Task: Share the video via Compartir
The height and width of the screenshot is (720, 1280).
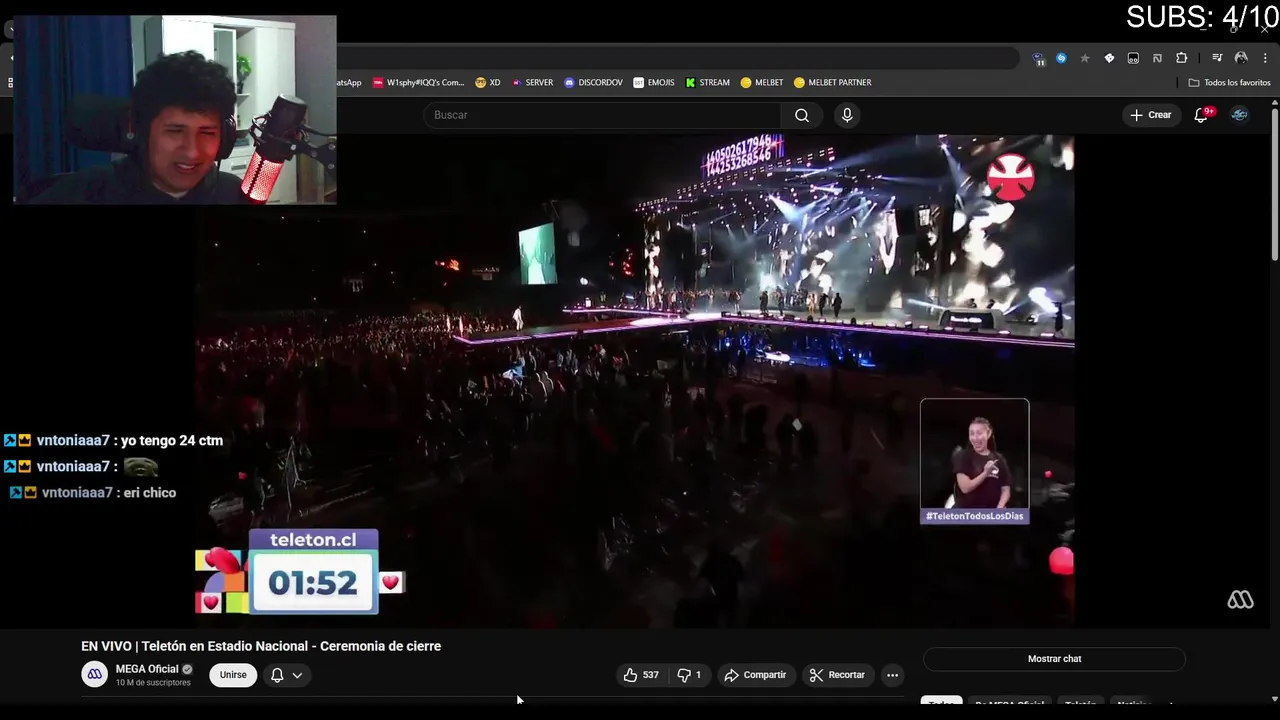Action: (x=756, y=675)
